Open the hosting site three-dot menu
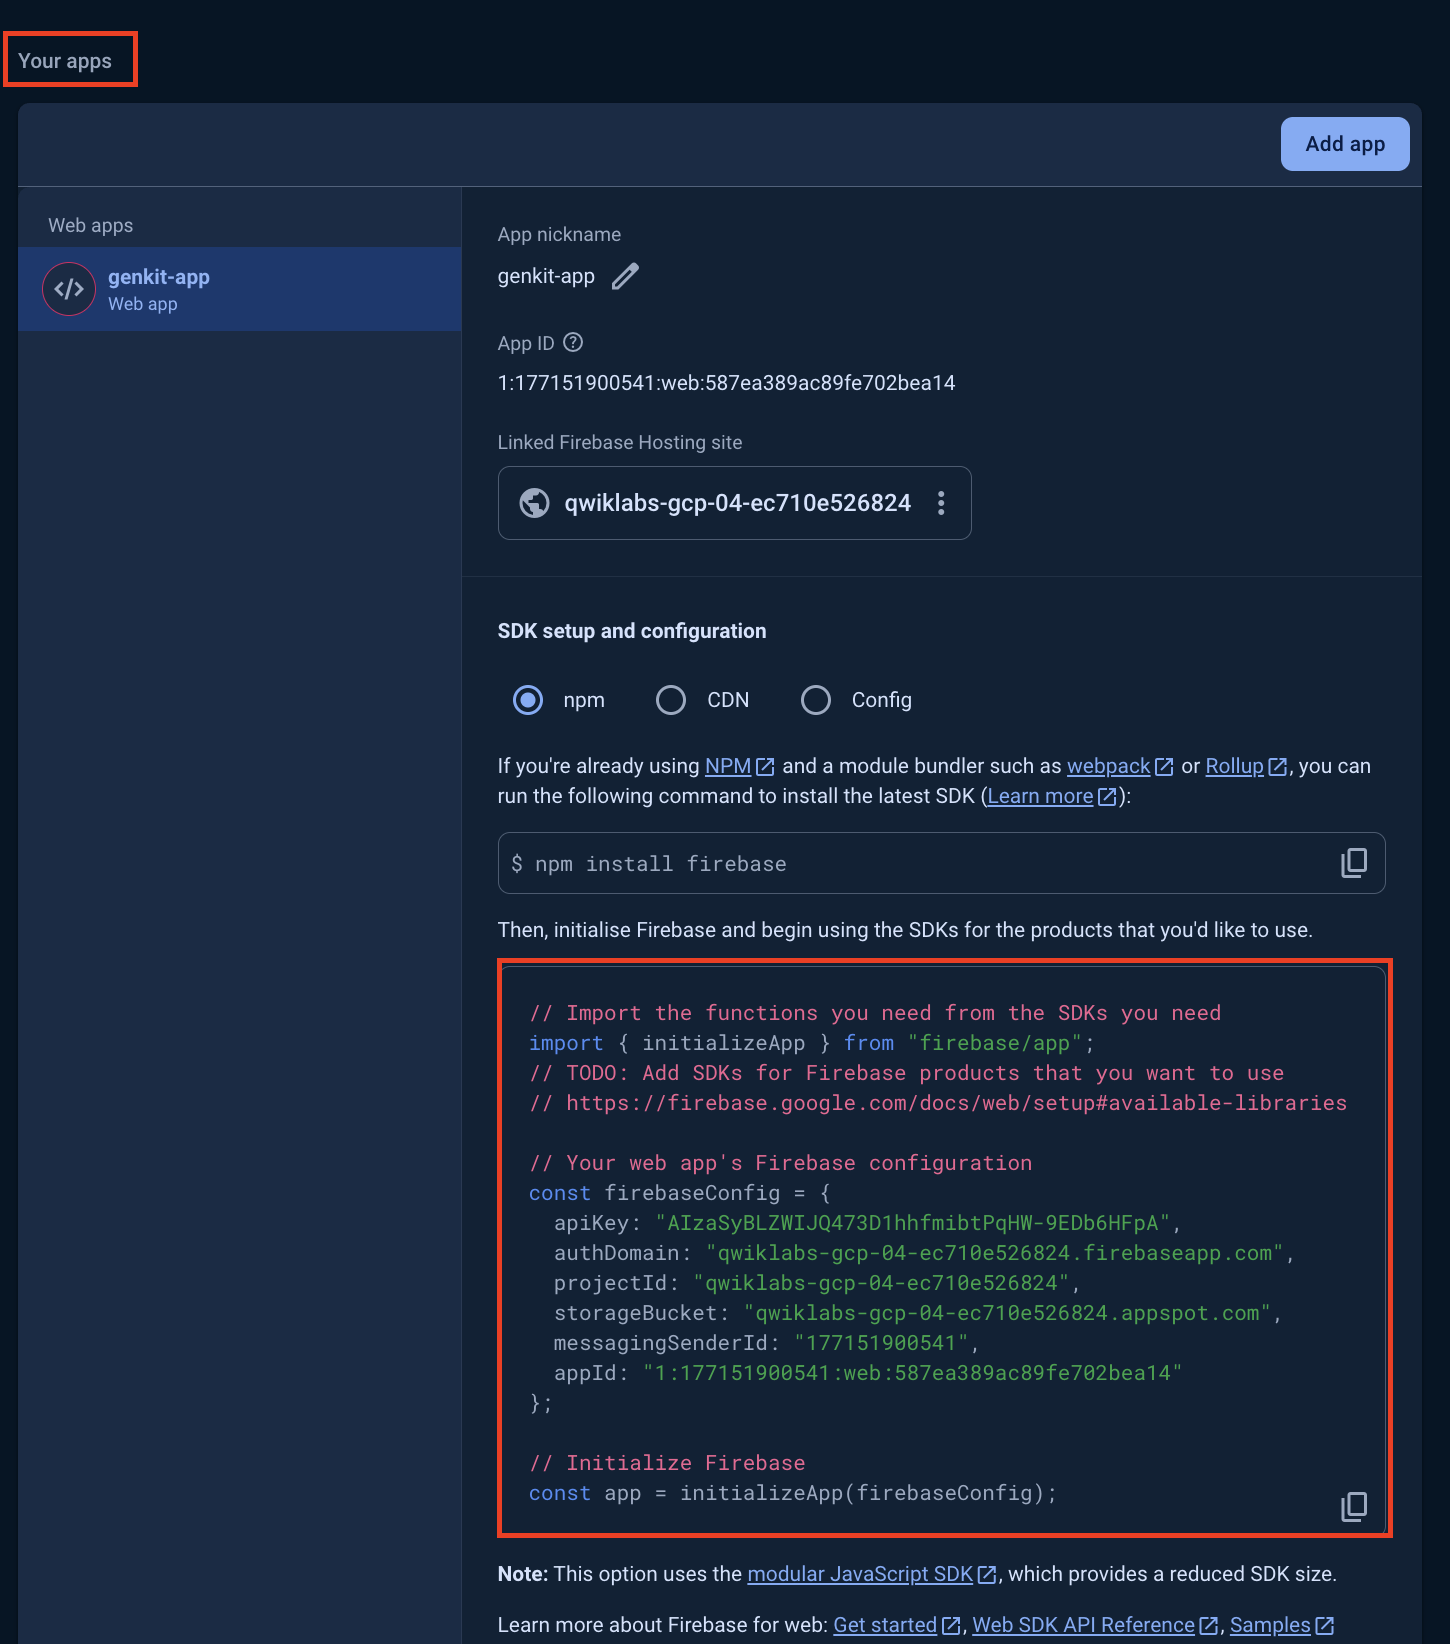1450x1644 pixels. (941, 503)
